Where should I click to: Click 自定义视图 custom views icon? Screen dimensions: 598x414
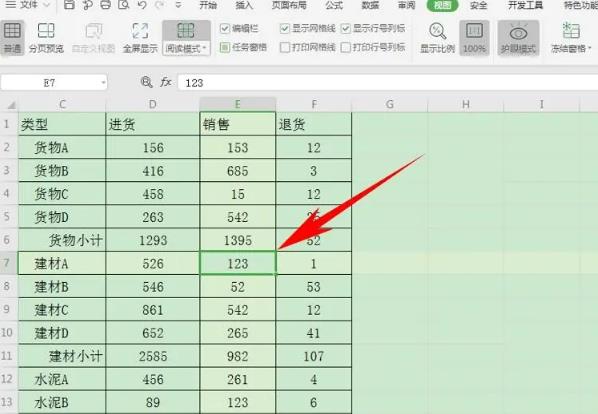(x=93, y=38)
